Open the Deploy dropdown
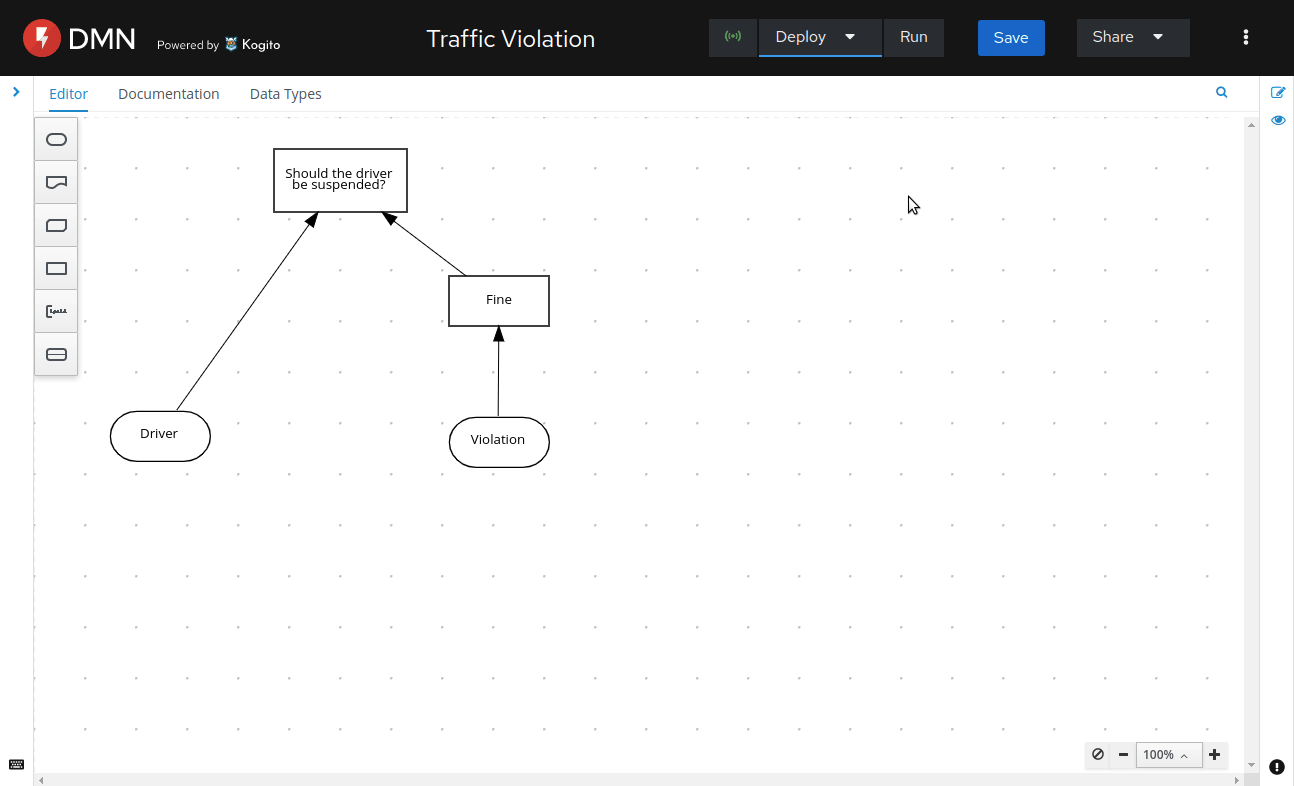 (x=819, y=37)
